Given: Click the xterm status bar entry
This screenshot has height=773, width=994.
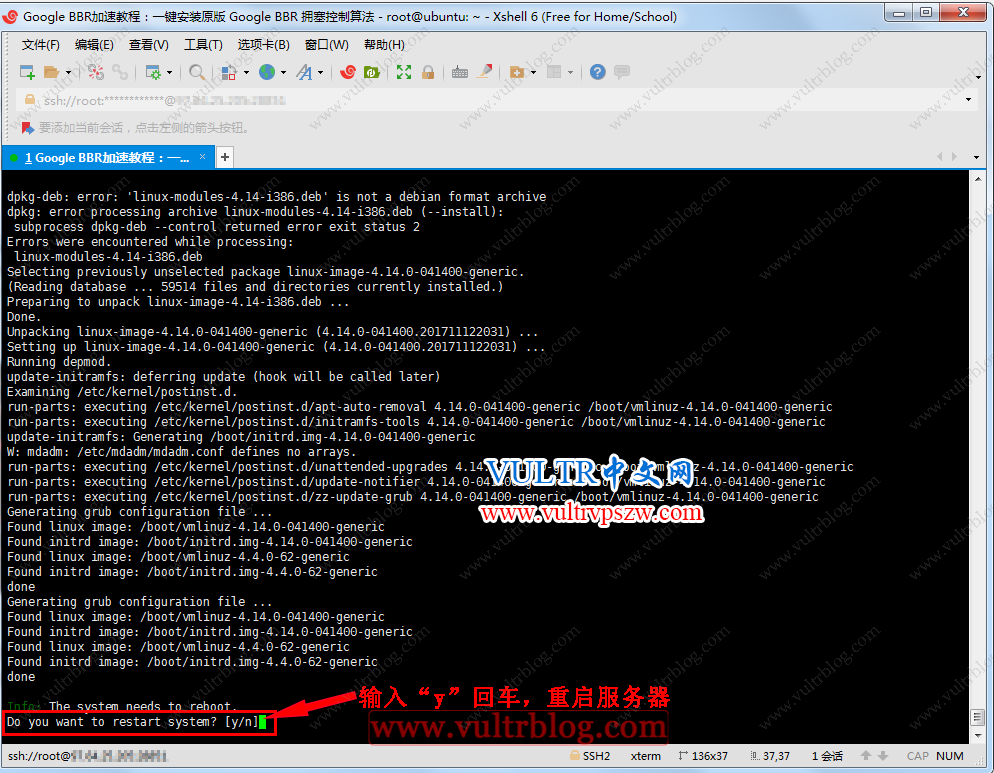Looking at the screenshot, I should 645,756.
